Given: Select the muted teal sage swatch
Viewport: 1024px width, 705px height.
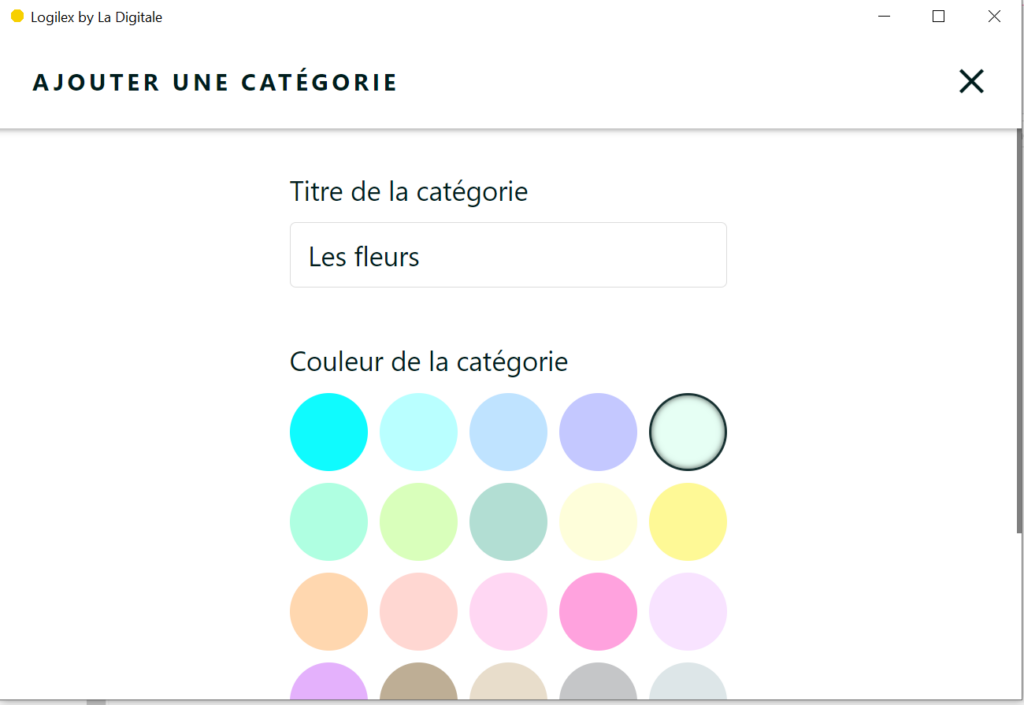Looking at the screenshot, I should [x=508, y=522].
